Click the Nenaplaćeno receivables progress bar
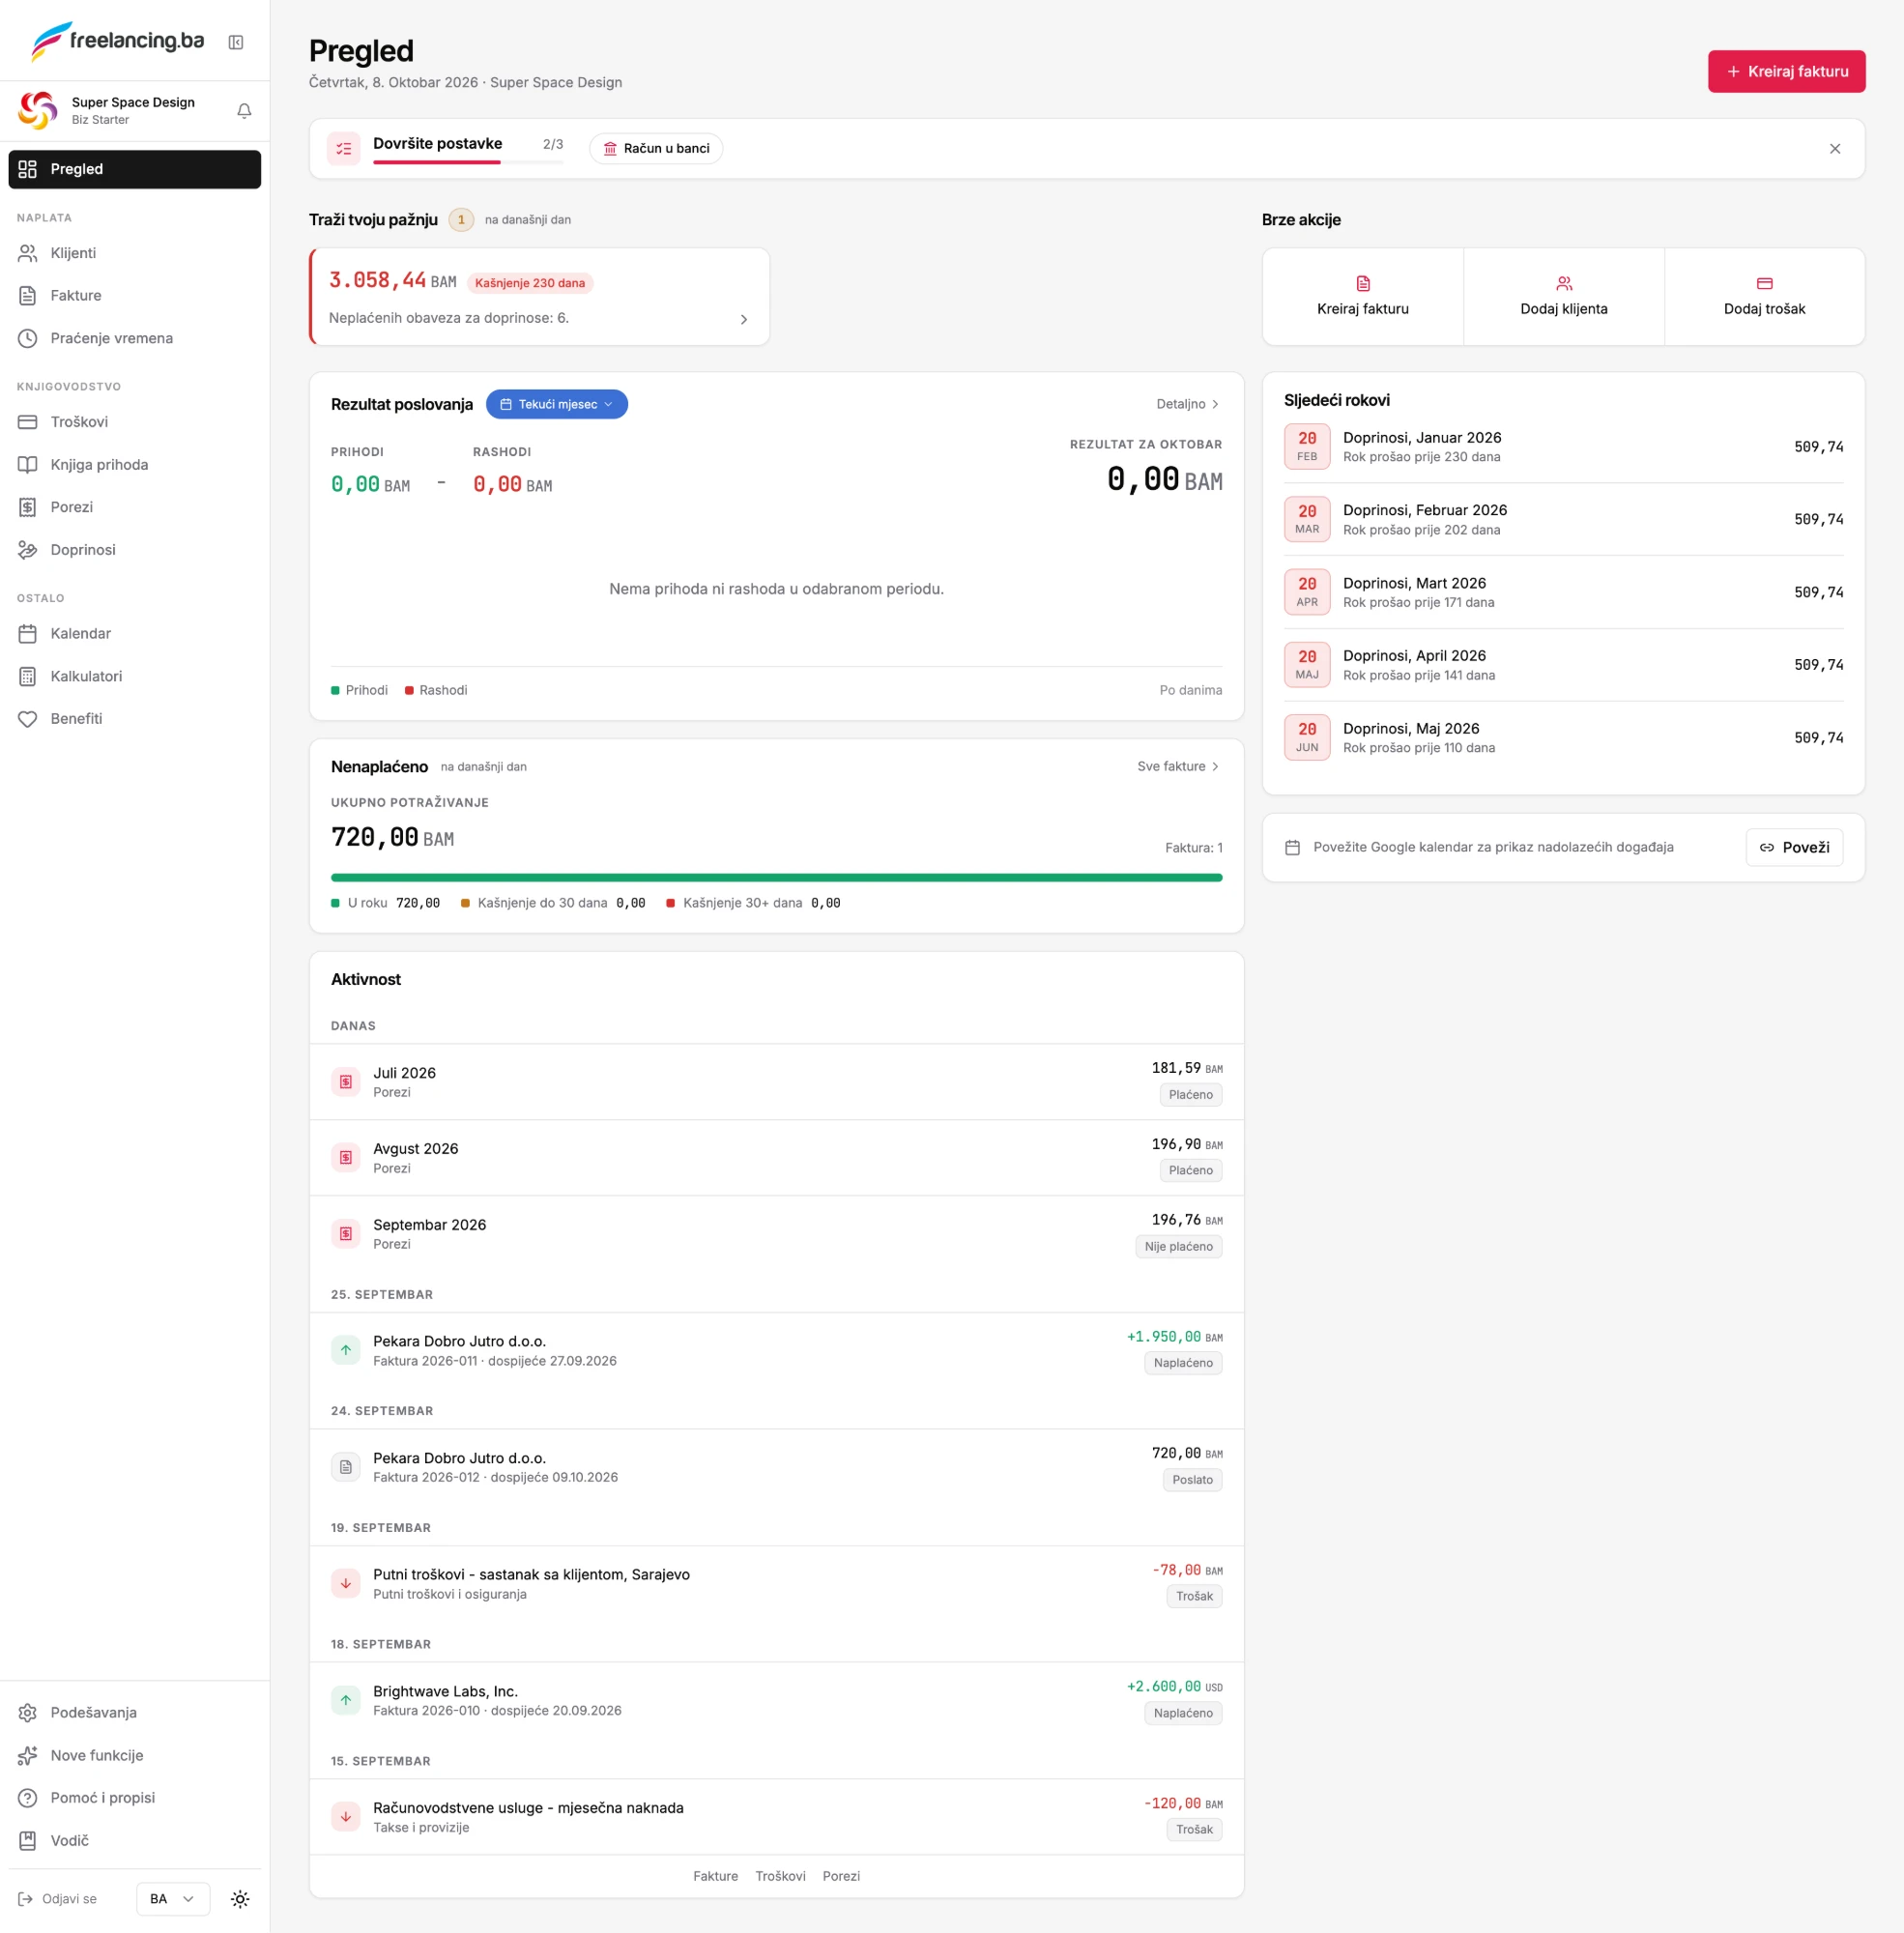The width and height of the screenshot is (1904, 1933). [x=776, y=878]
